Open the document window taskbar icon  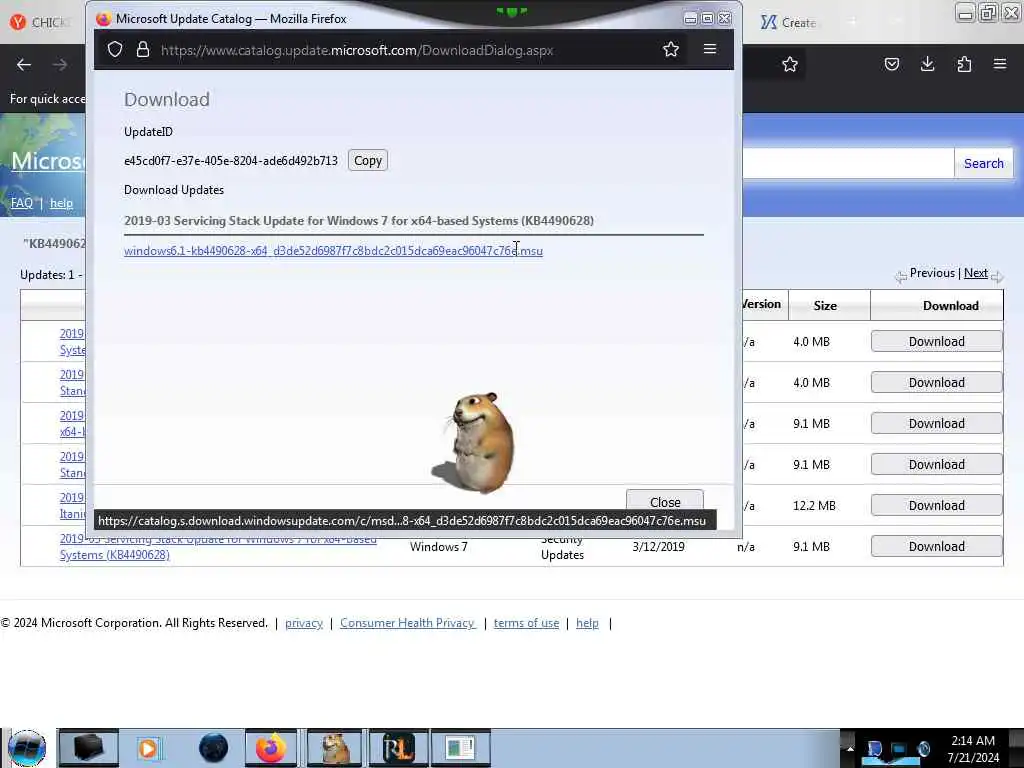tap(460, 748)
